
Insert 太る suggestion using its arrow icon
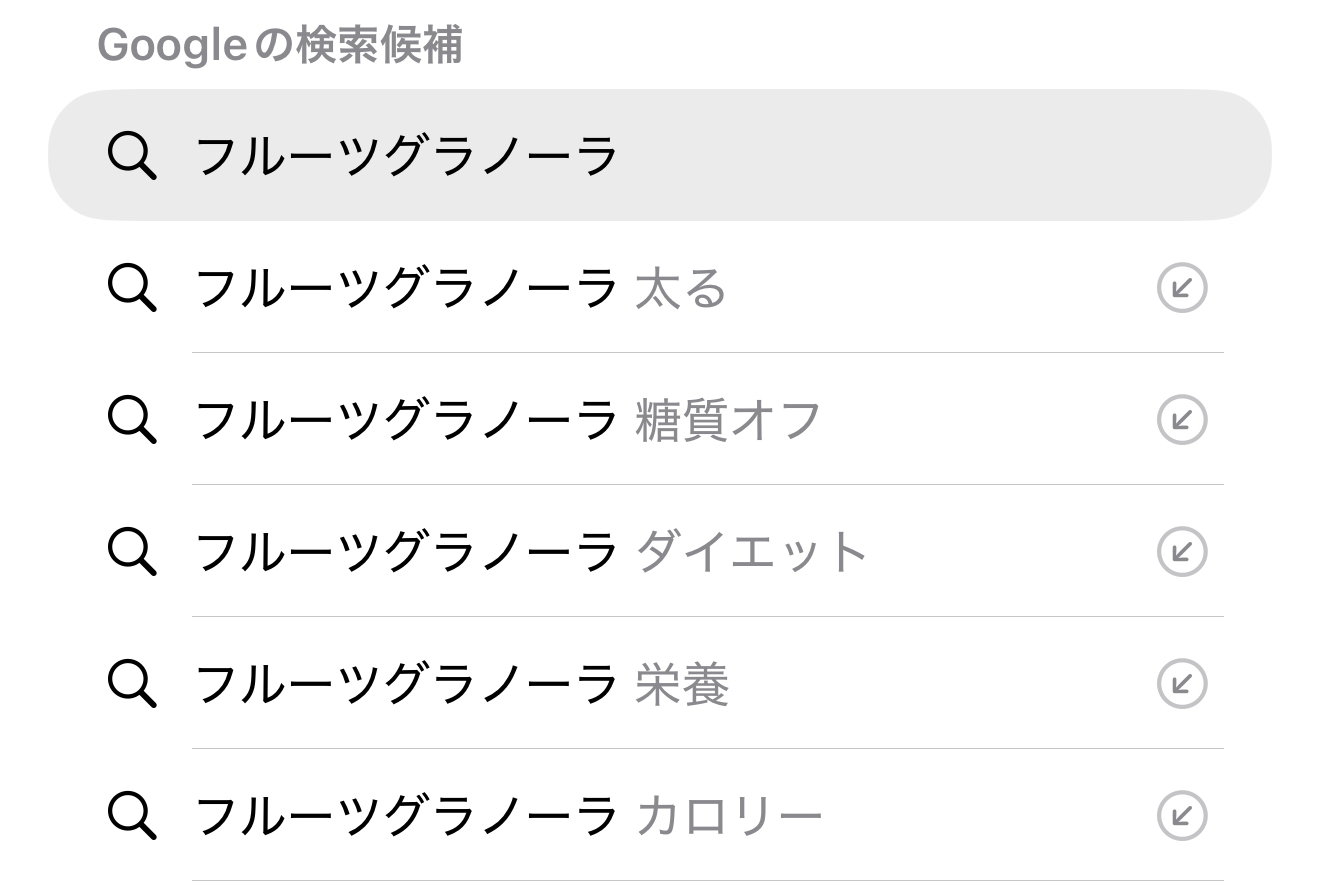(1182, 288)
